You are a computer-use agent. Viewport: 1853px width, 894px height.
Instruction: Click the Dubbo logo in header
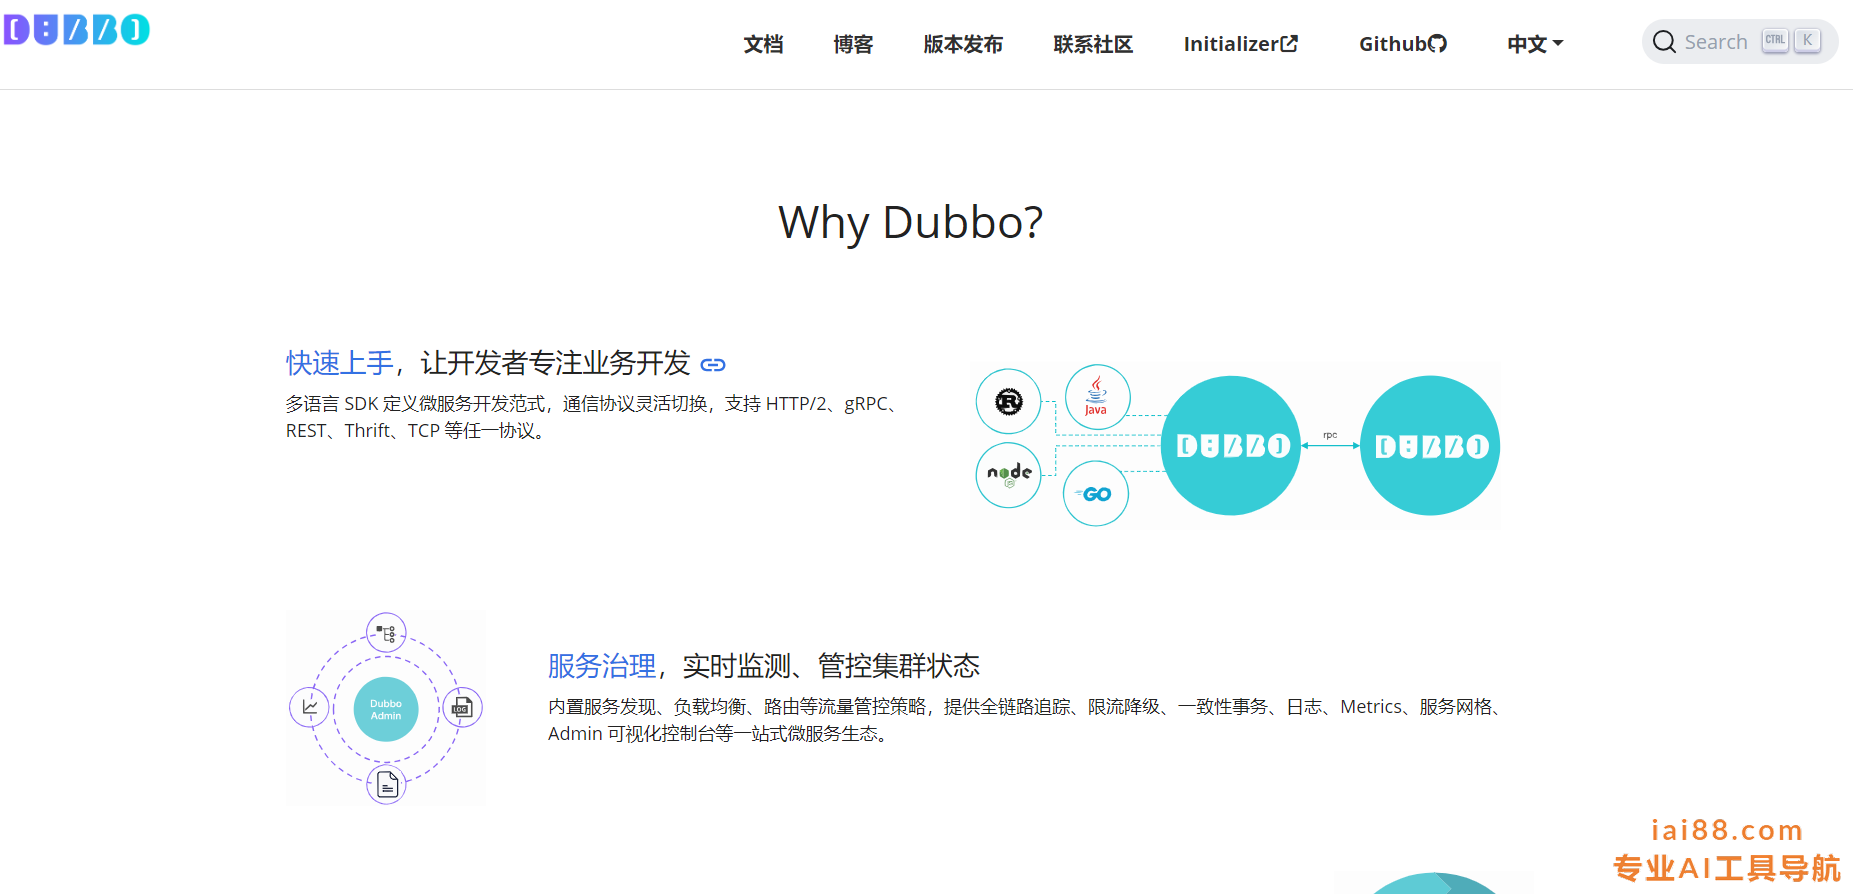(x=76, y=30)
